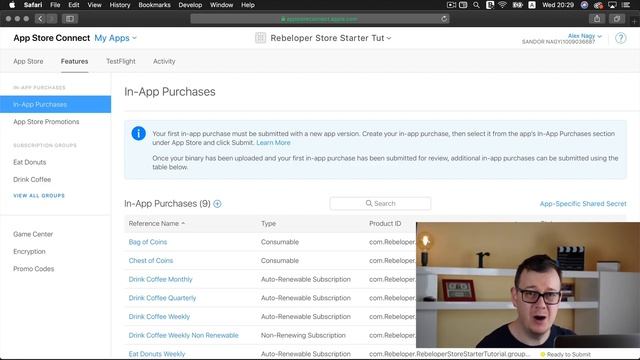Open the Apple menu
The width and height of the screenshot is (640, 360).
click(12, 5)
